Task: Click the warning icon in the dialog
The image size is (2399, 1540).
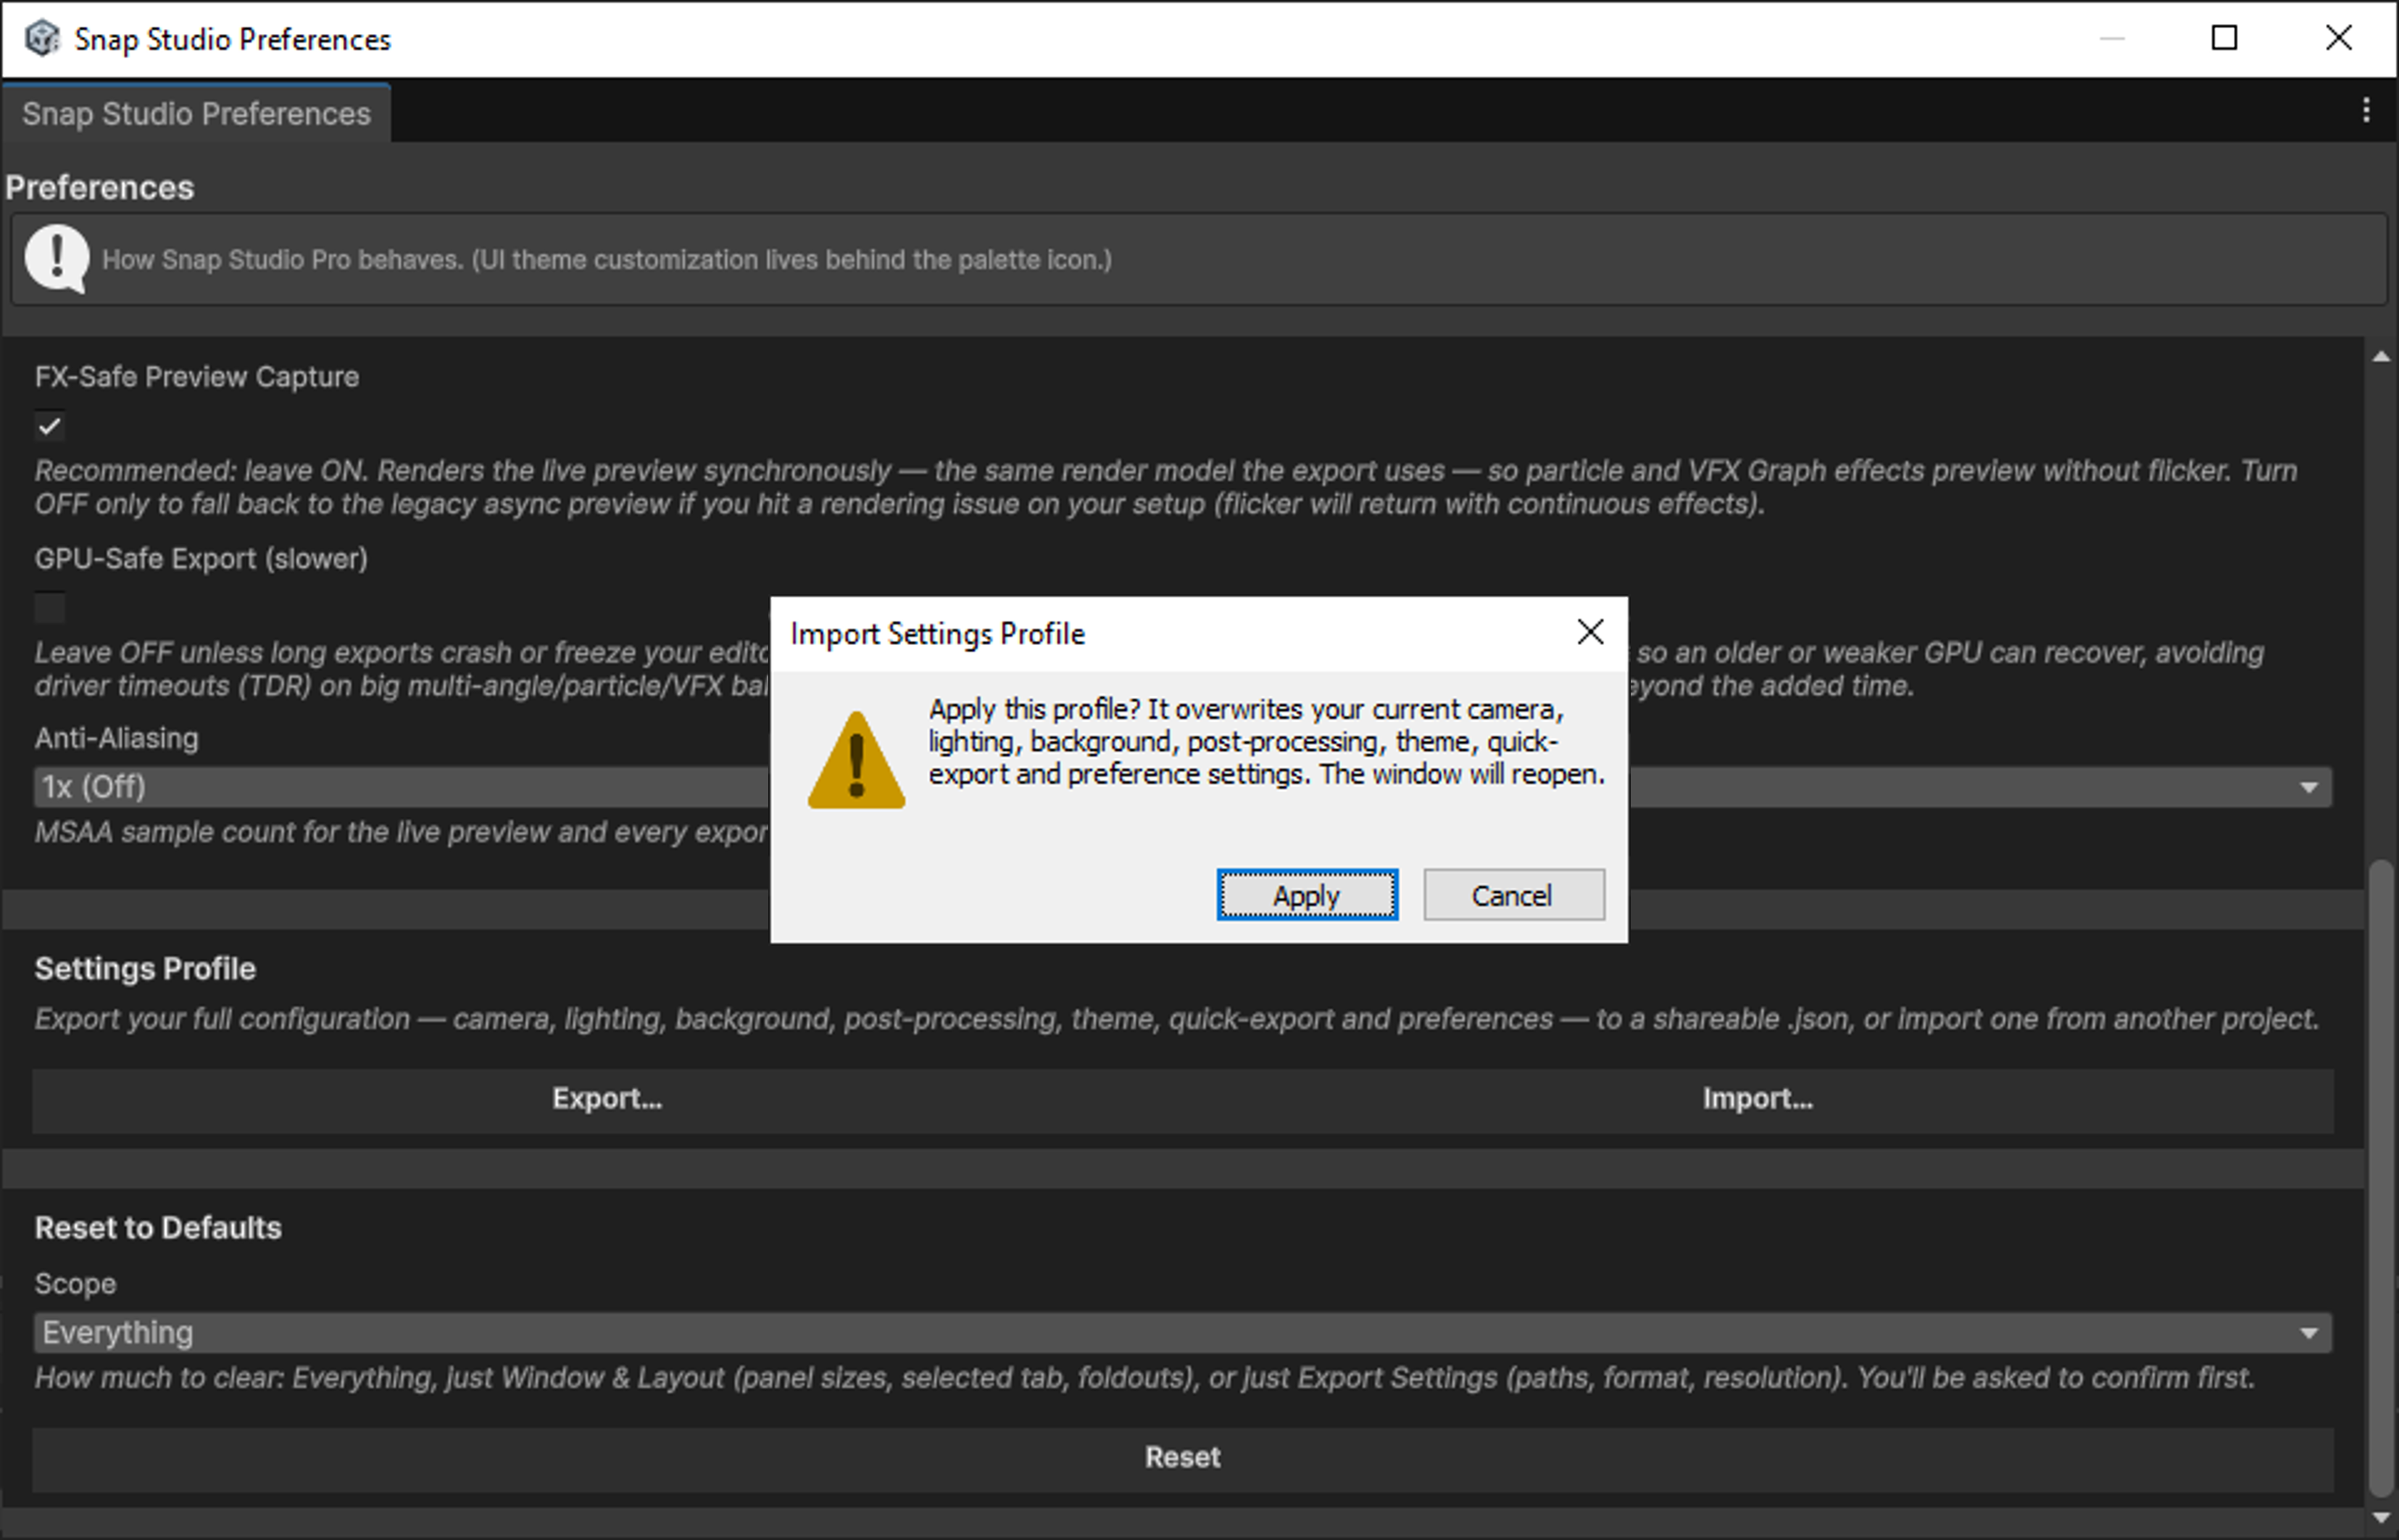Action: tap(856, 760)
